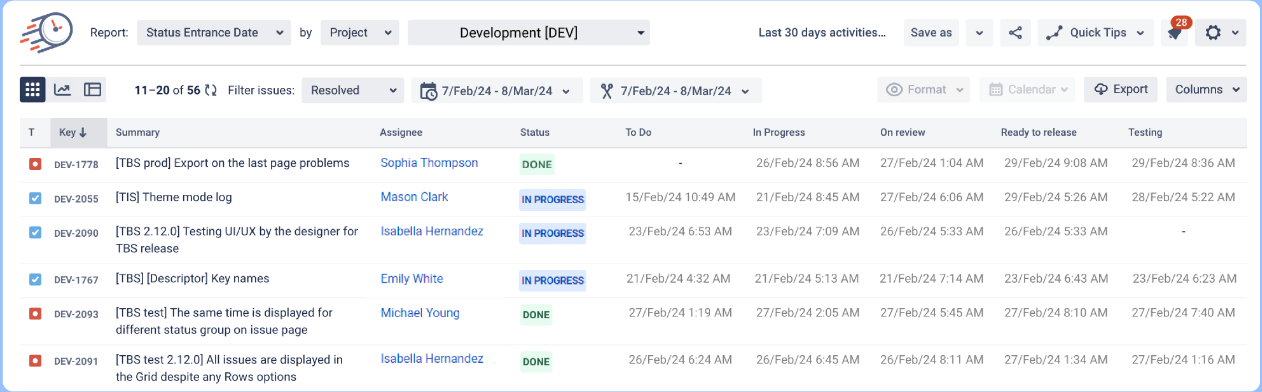Open the Status Entrance Date report dropdown
This screenshot has width=1262, height=392.
214,33
